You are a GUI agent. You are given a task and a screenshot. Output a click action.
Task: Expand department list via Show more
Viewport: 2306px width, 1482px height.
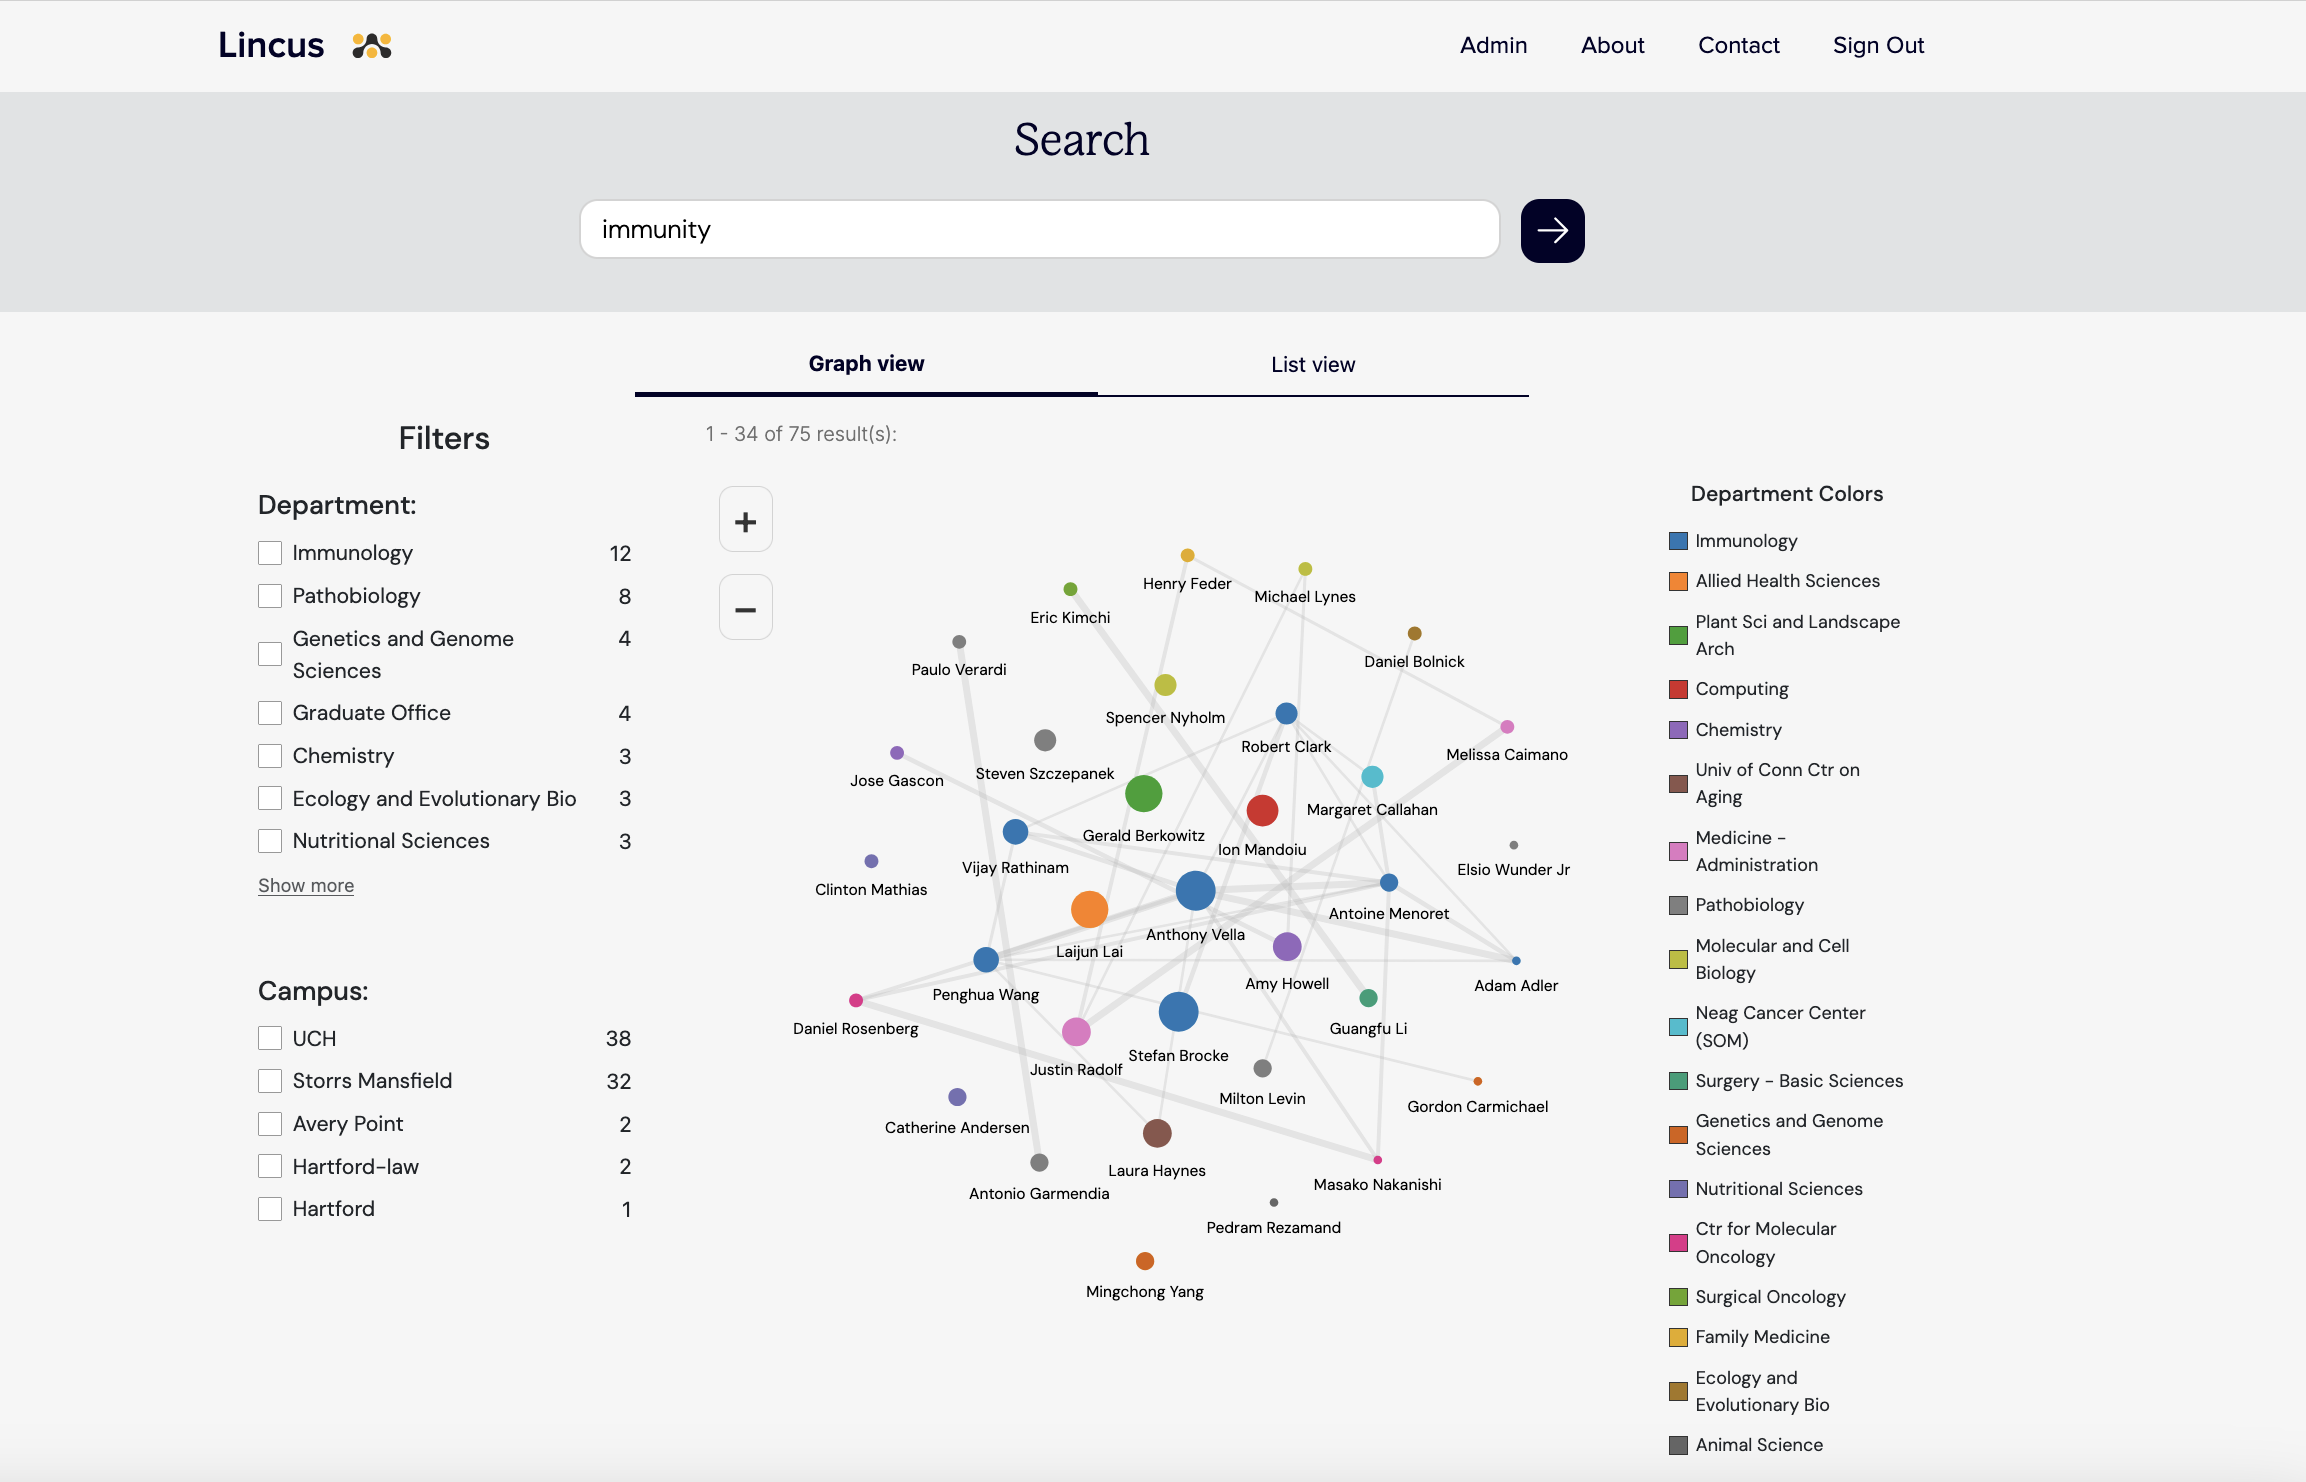[x=306, y=885]
